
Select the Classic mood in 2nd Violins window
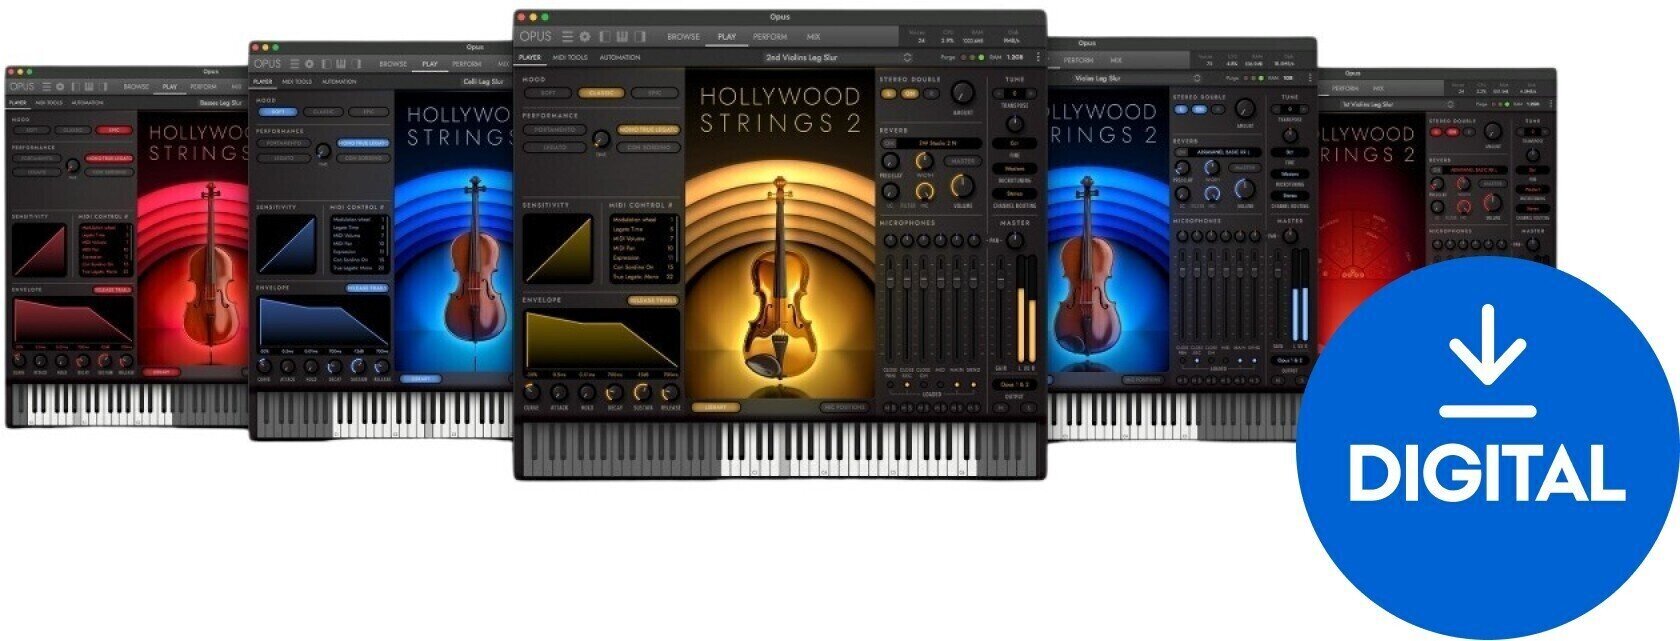coord(601,93)
